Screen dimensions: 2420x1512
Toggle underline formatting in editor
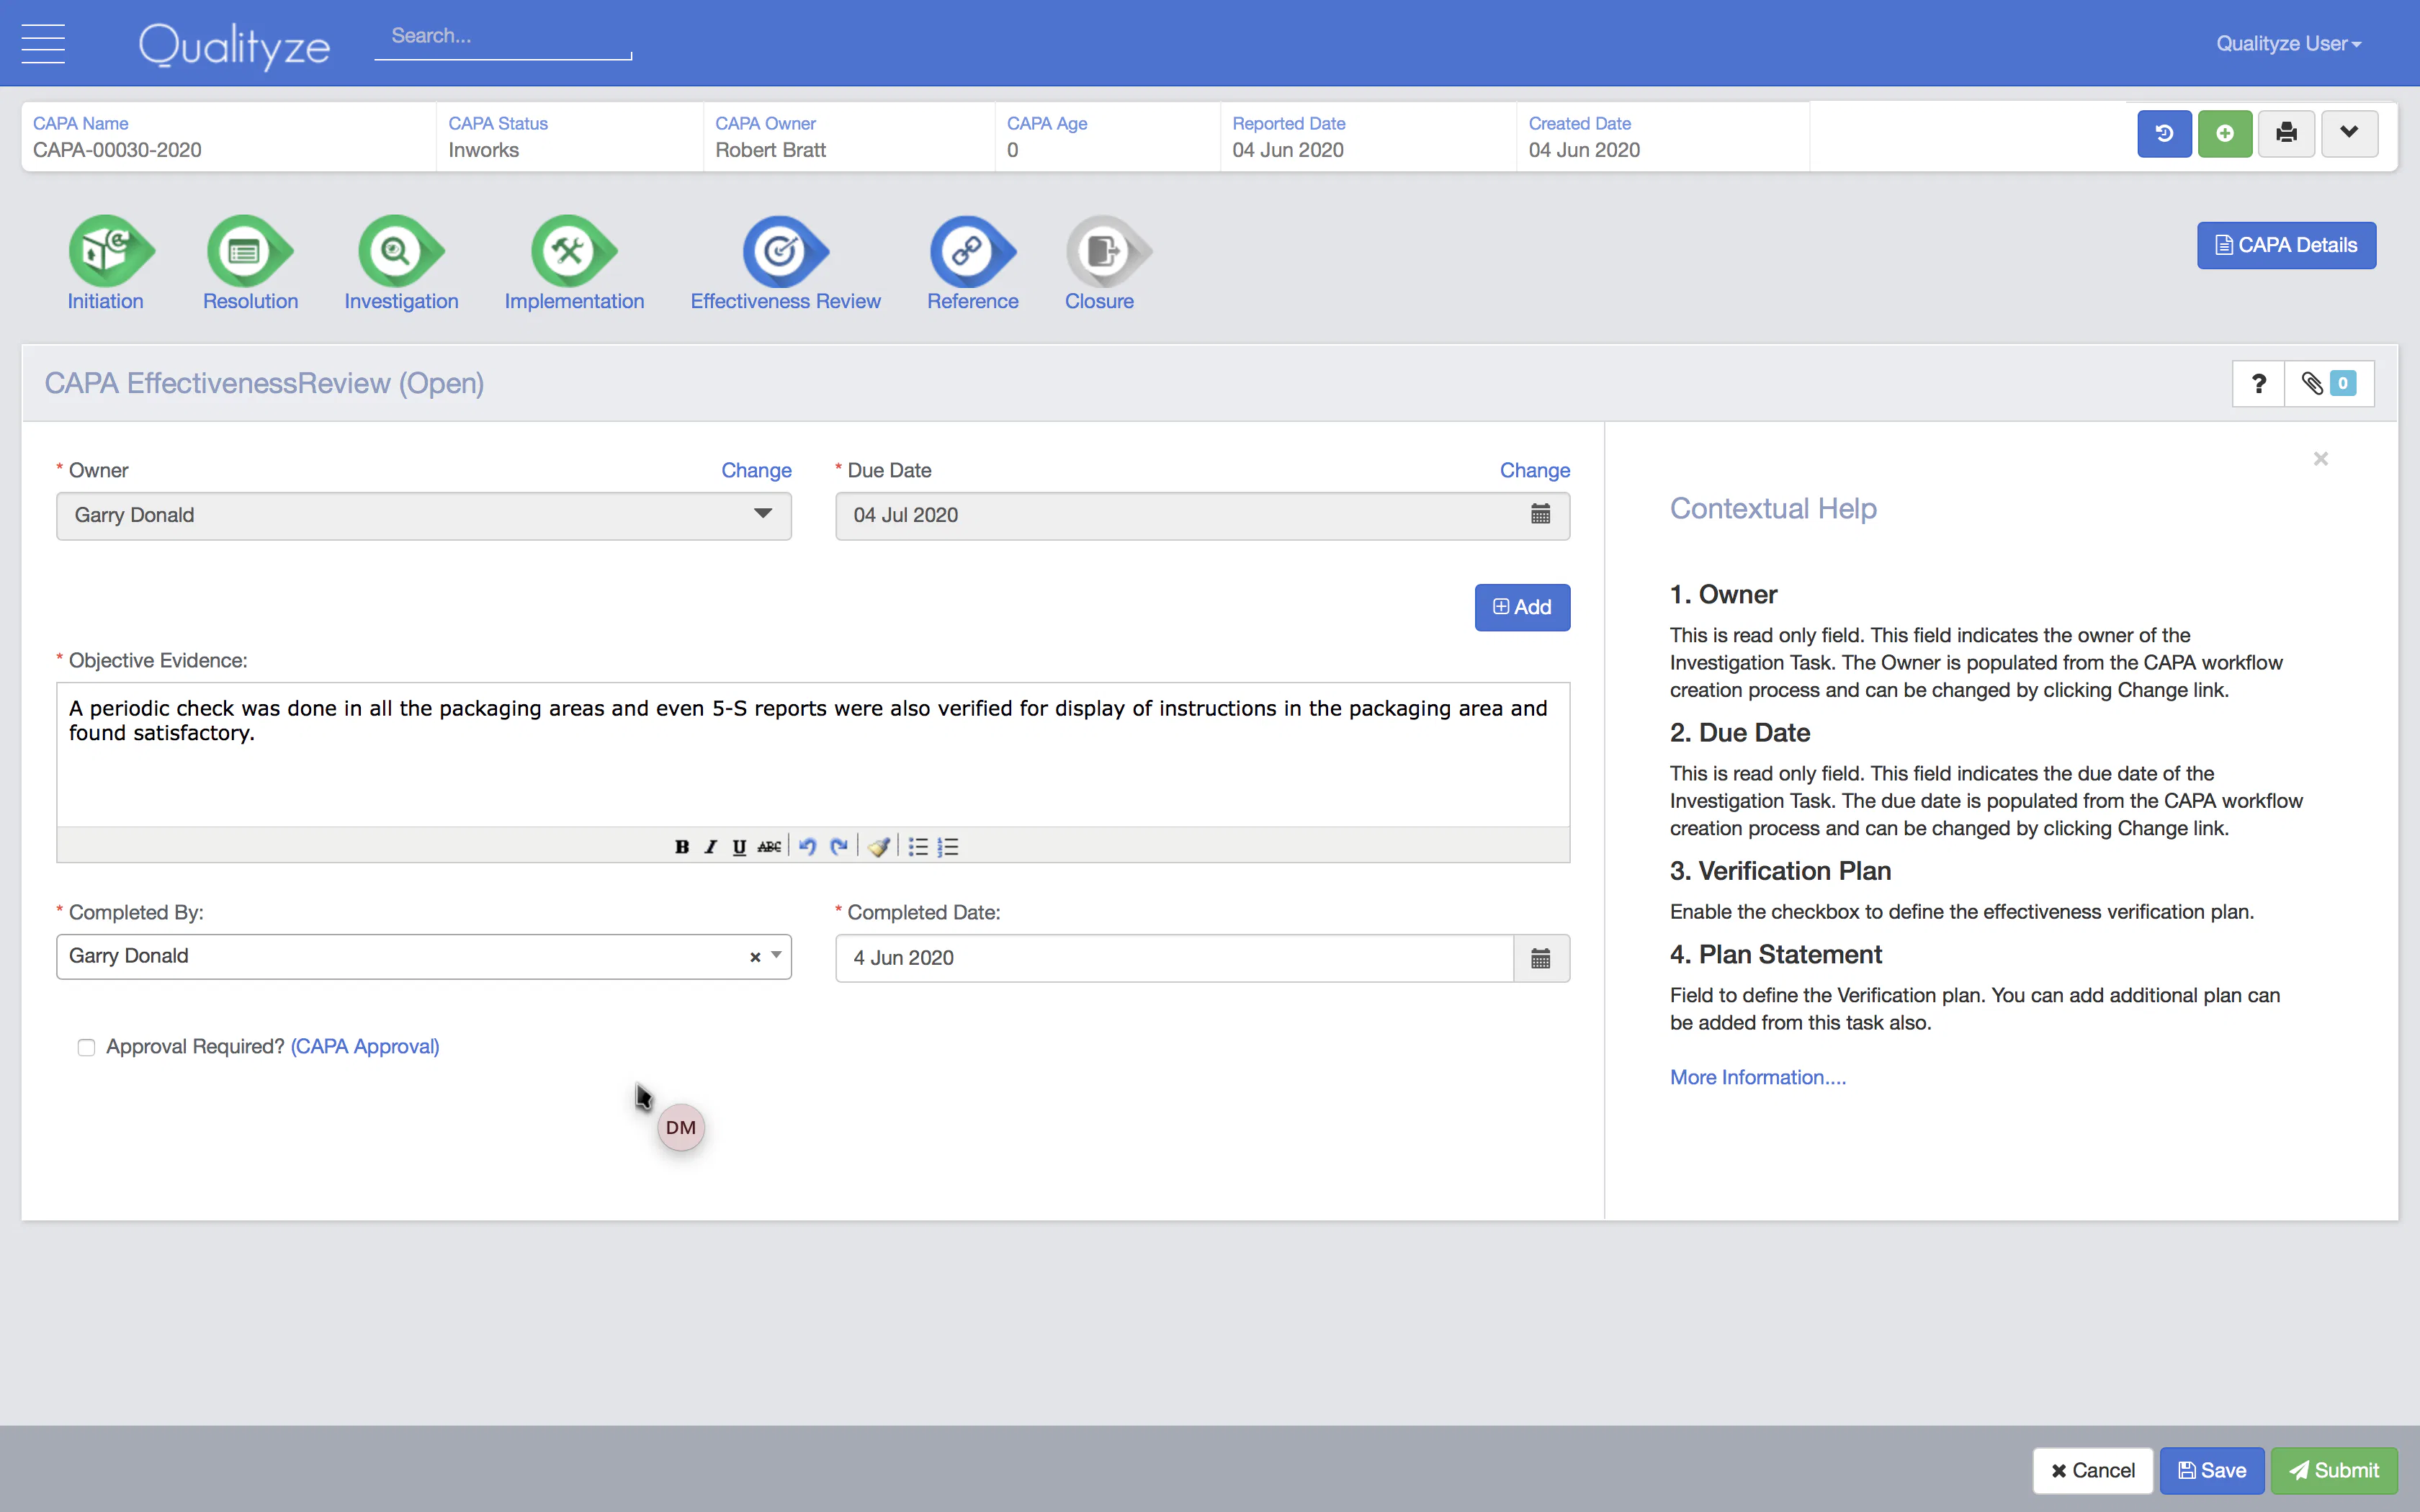point(739,847)
